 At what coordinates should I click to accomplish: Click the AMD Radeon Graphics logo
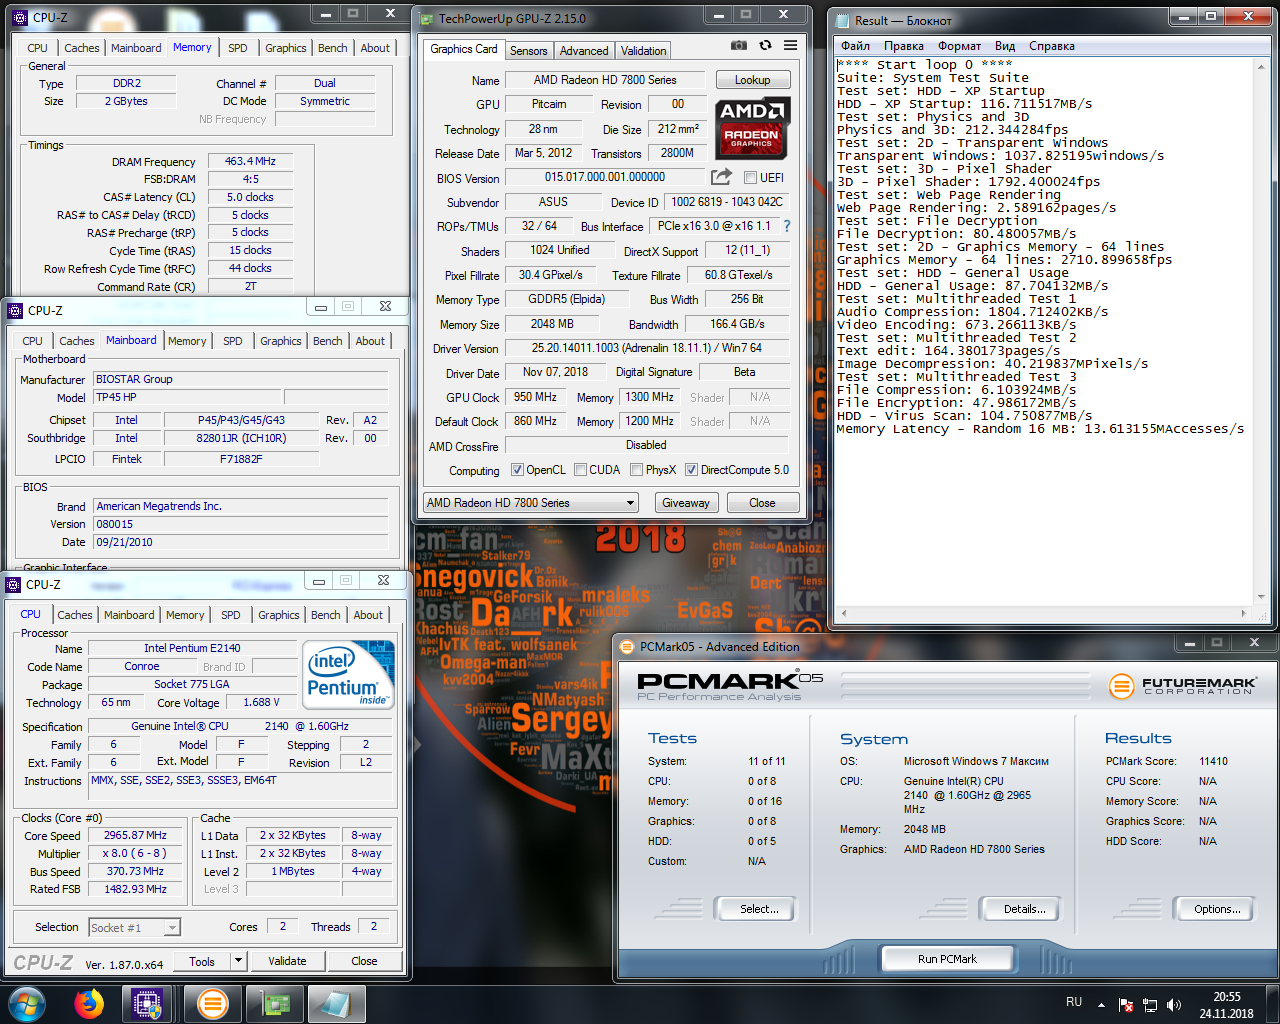[752, 128]
